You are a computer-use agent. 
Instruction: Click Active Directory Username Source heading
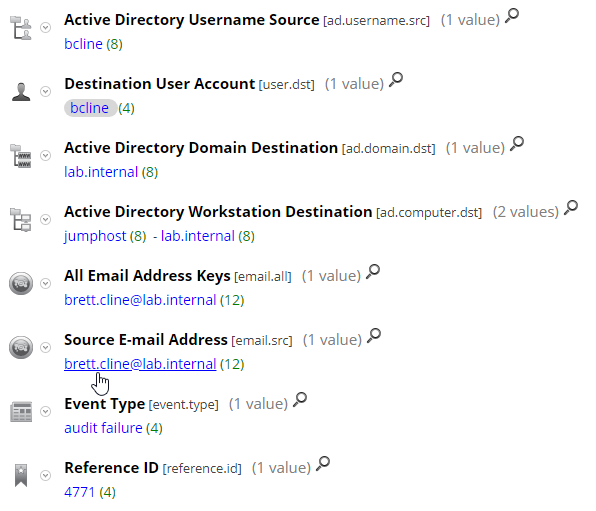click(192, 20)
